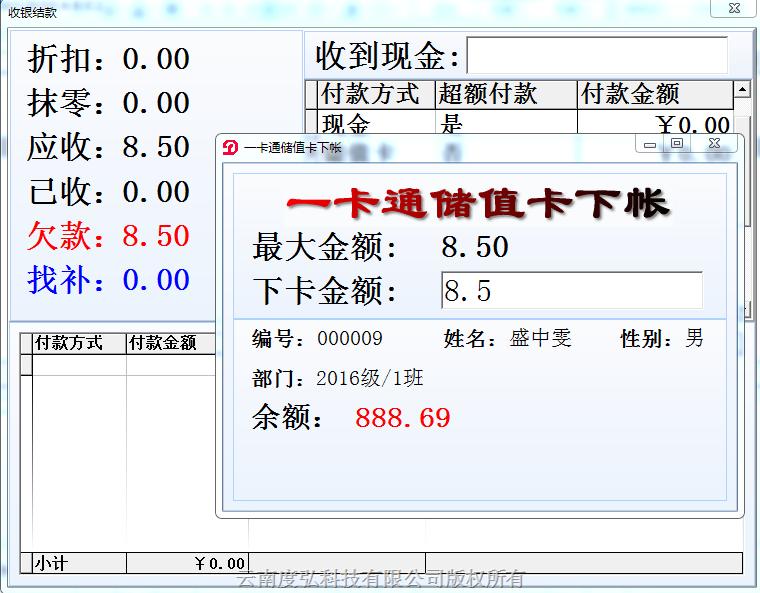Click the 小计 subtotal cell
The height and width of the screenshot is (593, 760).
click(78, 563)
